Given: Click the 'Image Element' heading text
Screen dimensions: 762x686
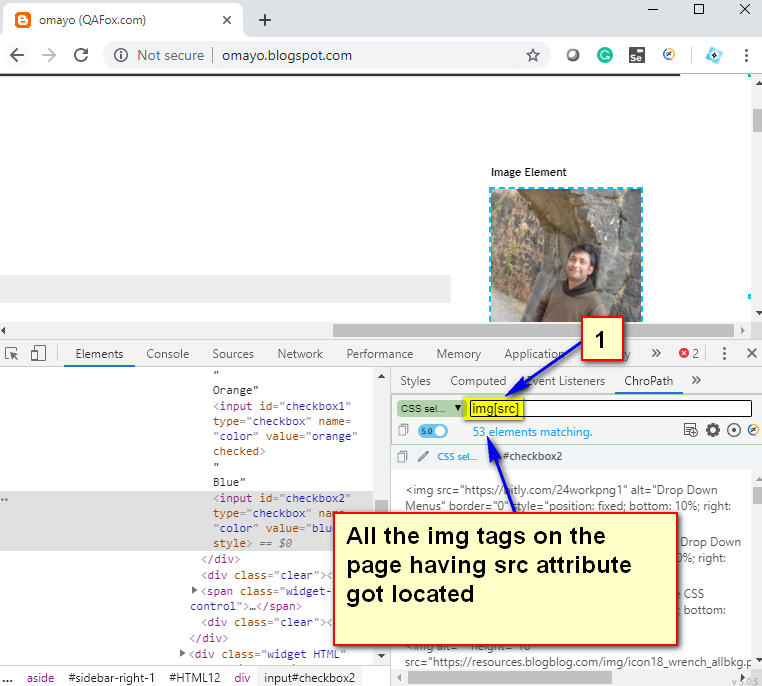Looking at the screenshot, I should (528, 172).
